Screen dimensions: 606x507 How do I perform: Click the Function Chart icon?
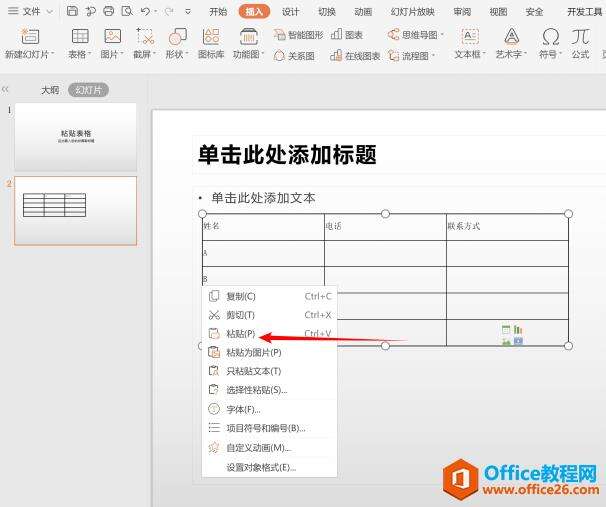(x=249, y=36)
